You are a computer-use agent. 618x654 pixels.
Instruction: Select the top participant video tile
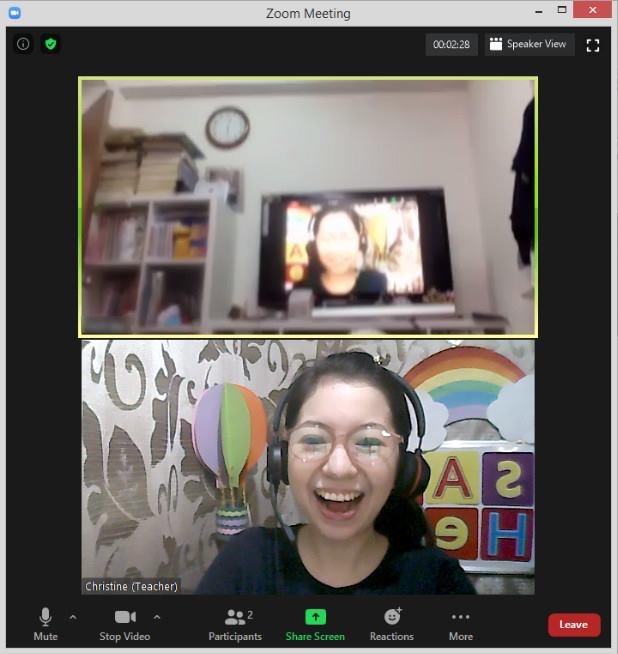(x=308, y=207)
